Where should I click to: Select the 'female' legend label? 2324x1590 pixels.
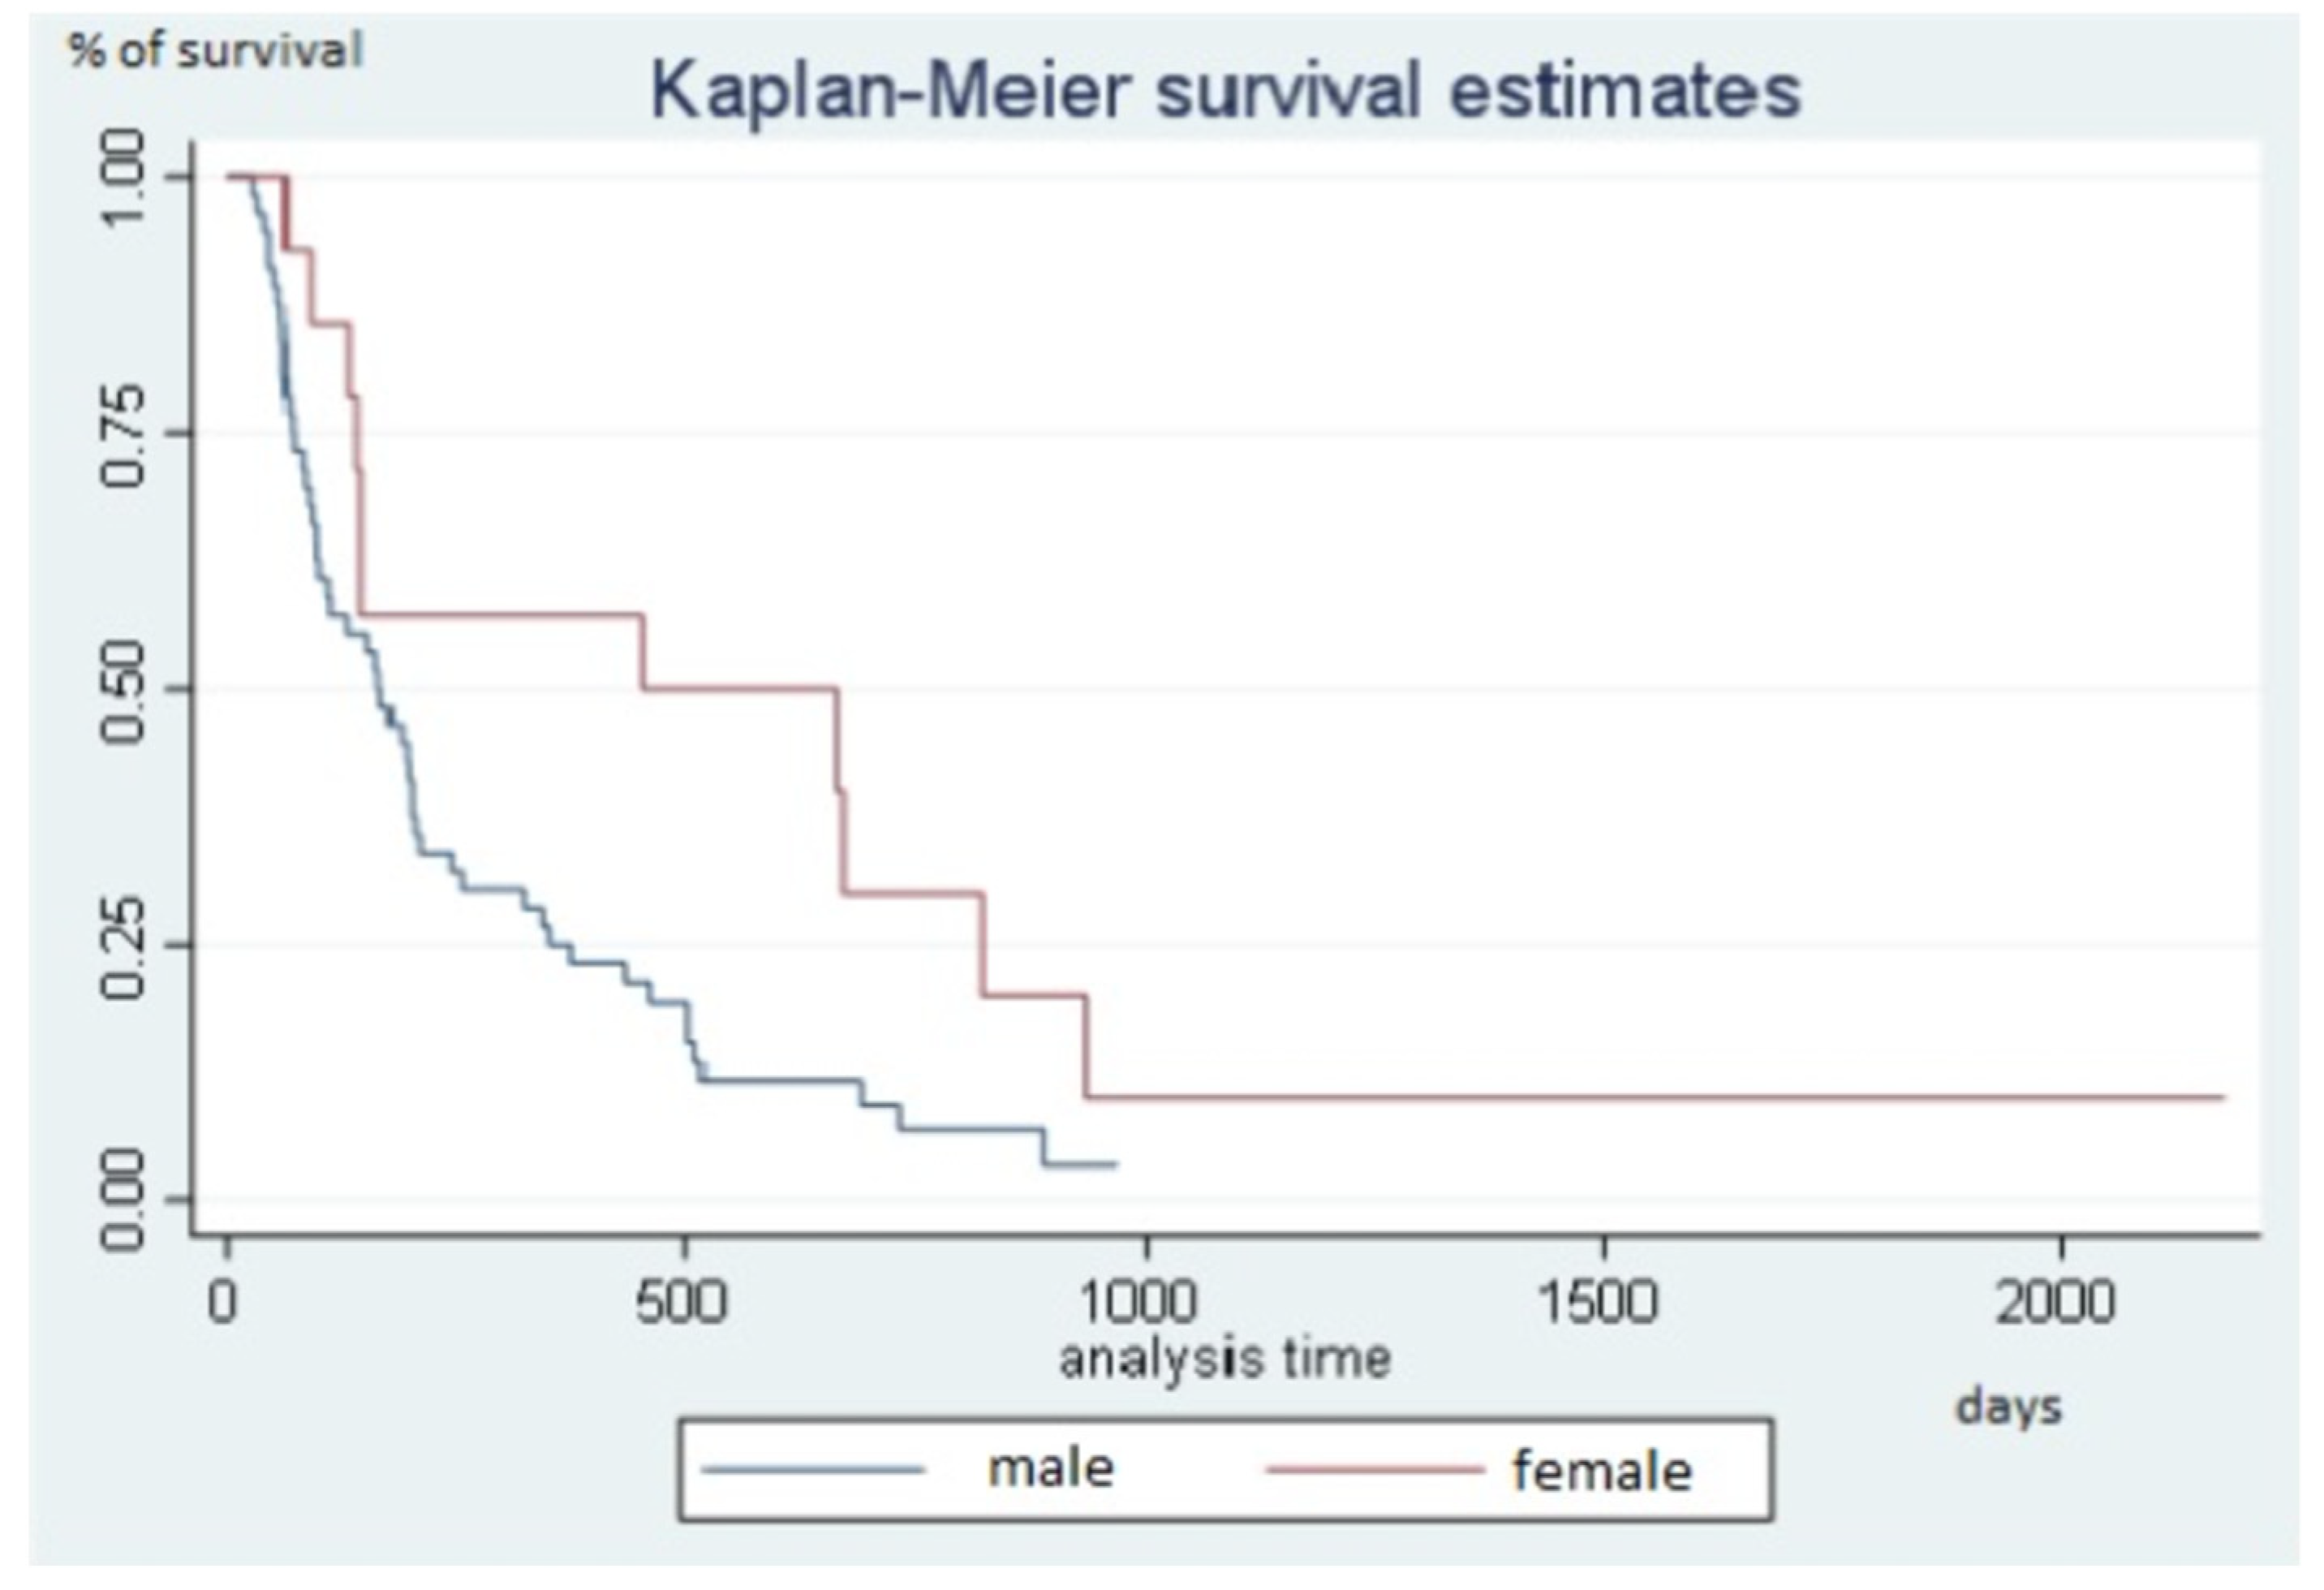click(x=1602, y=1471)
